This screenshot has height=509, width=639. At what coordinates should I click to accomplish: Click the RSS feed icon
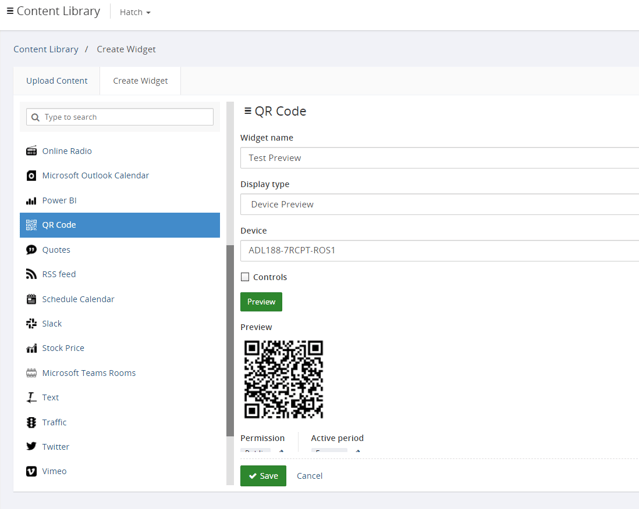tap(31, 274)
